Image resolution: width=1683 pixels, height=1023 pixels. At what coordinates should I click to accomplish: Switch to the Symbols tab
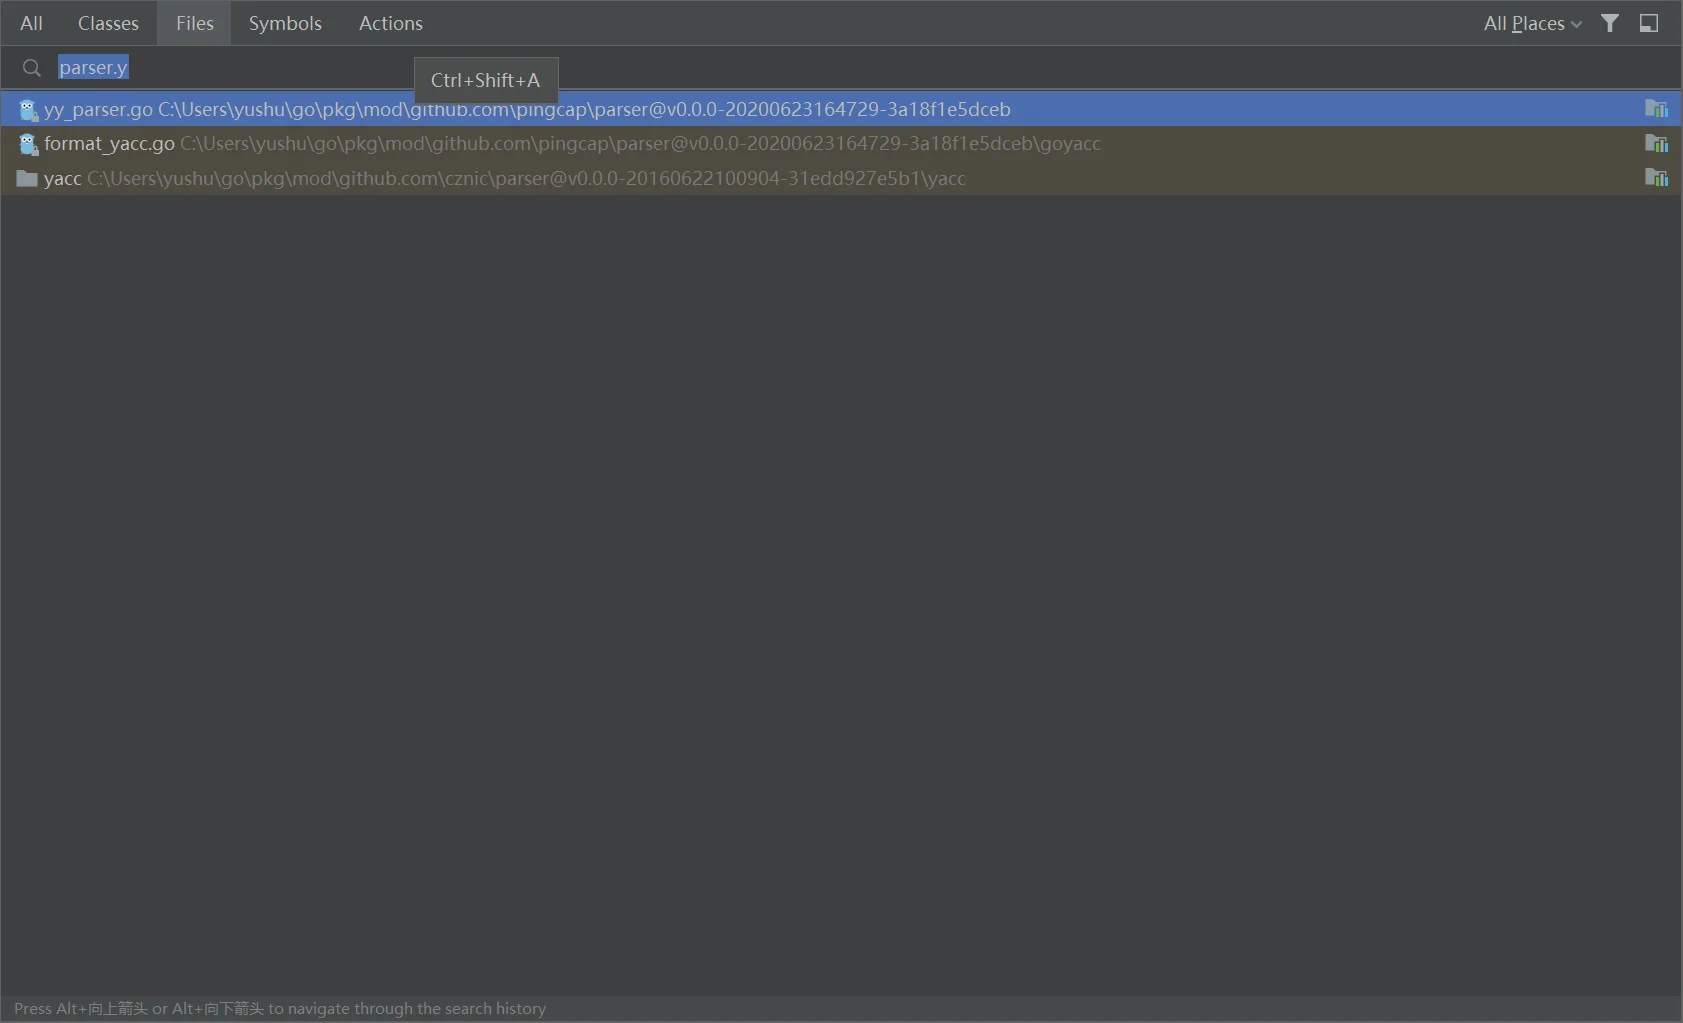[285, 22]
